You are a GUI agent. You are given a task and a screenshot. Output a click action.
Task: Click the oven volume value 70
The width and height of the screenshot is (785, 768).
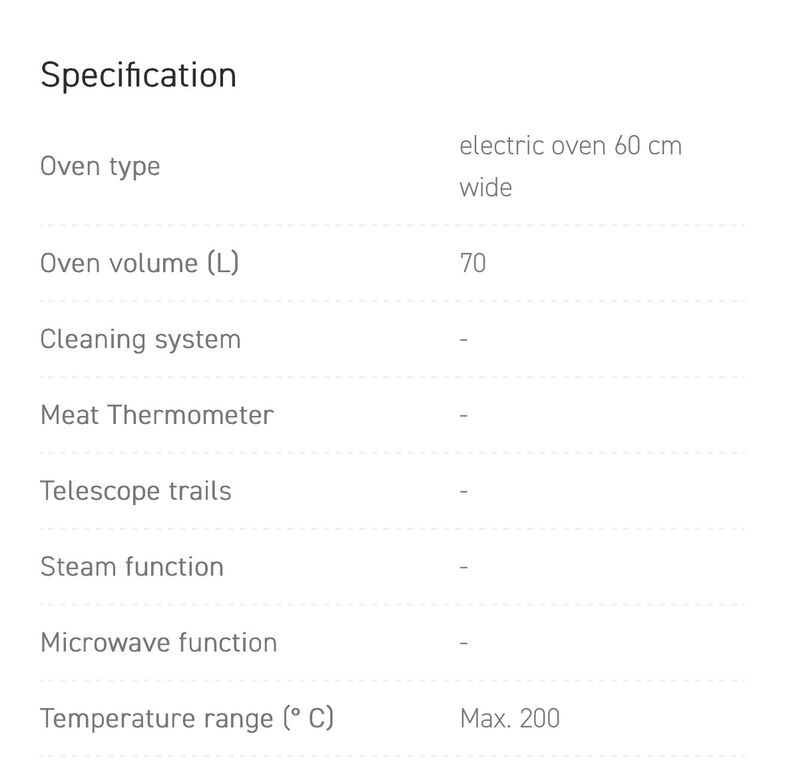[473, 263]
